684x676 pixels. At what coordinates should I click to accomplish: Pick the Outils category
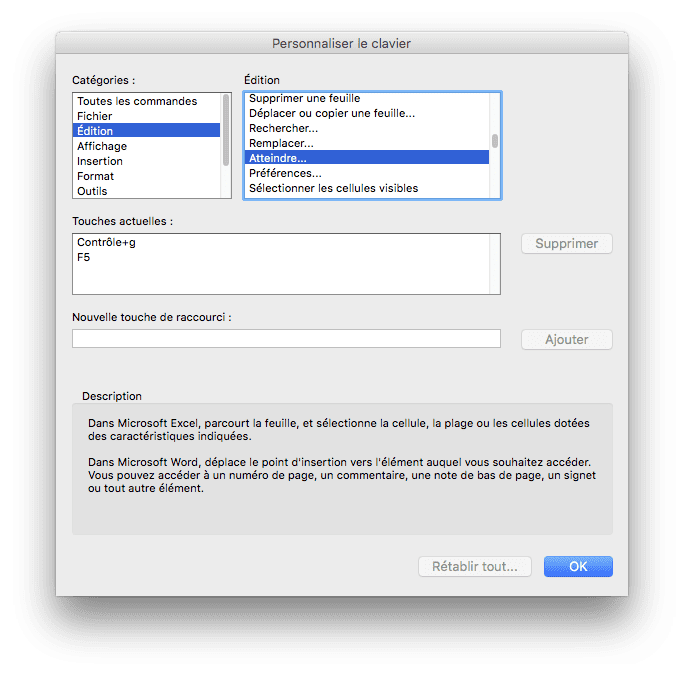click(147, 191)
